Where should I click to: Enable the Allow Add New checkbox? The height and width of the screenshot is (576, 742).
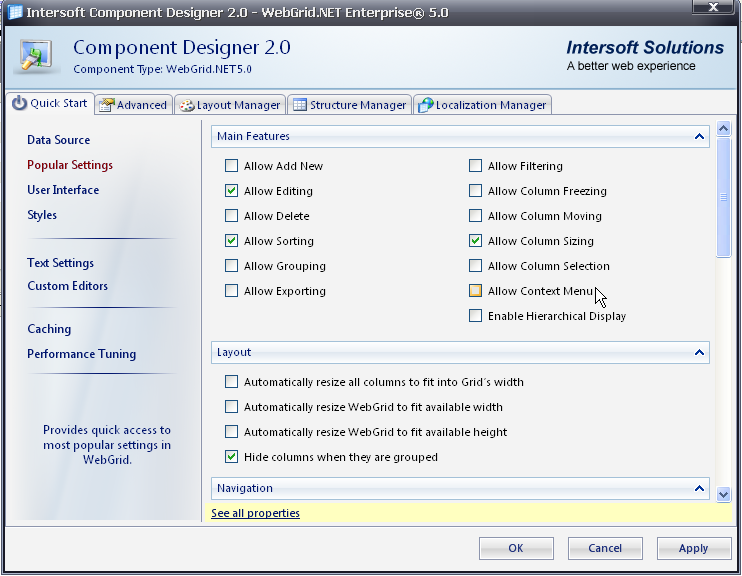tap(231, 166)
